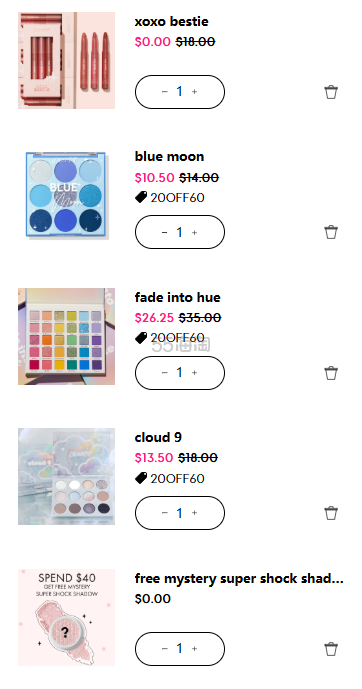Click 20OFF60 coupon tag under blue moon
Viewport: 362px width, 689px height.
point(170,198)
